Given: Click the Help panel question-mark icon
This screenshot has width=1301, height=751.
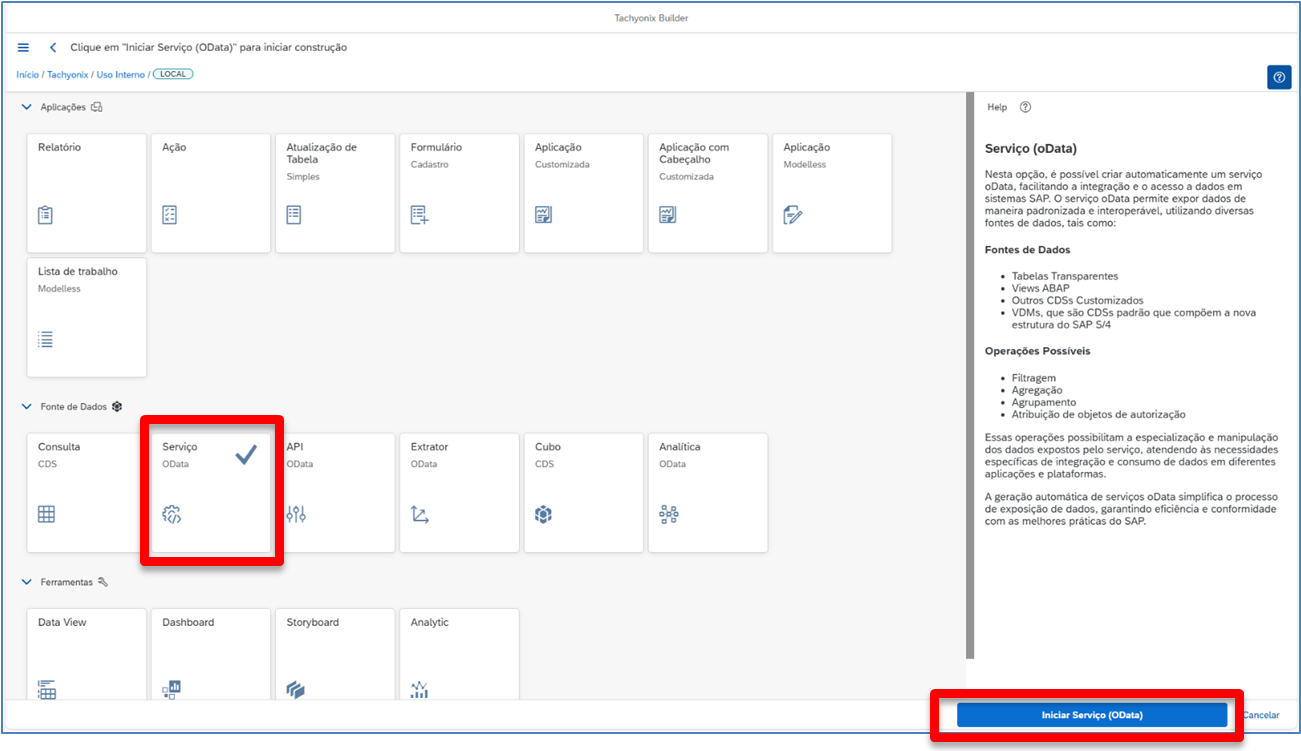Looking at the screenshot, I should pyautogui.click(x=1025, y=107).
